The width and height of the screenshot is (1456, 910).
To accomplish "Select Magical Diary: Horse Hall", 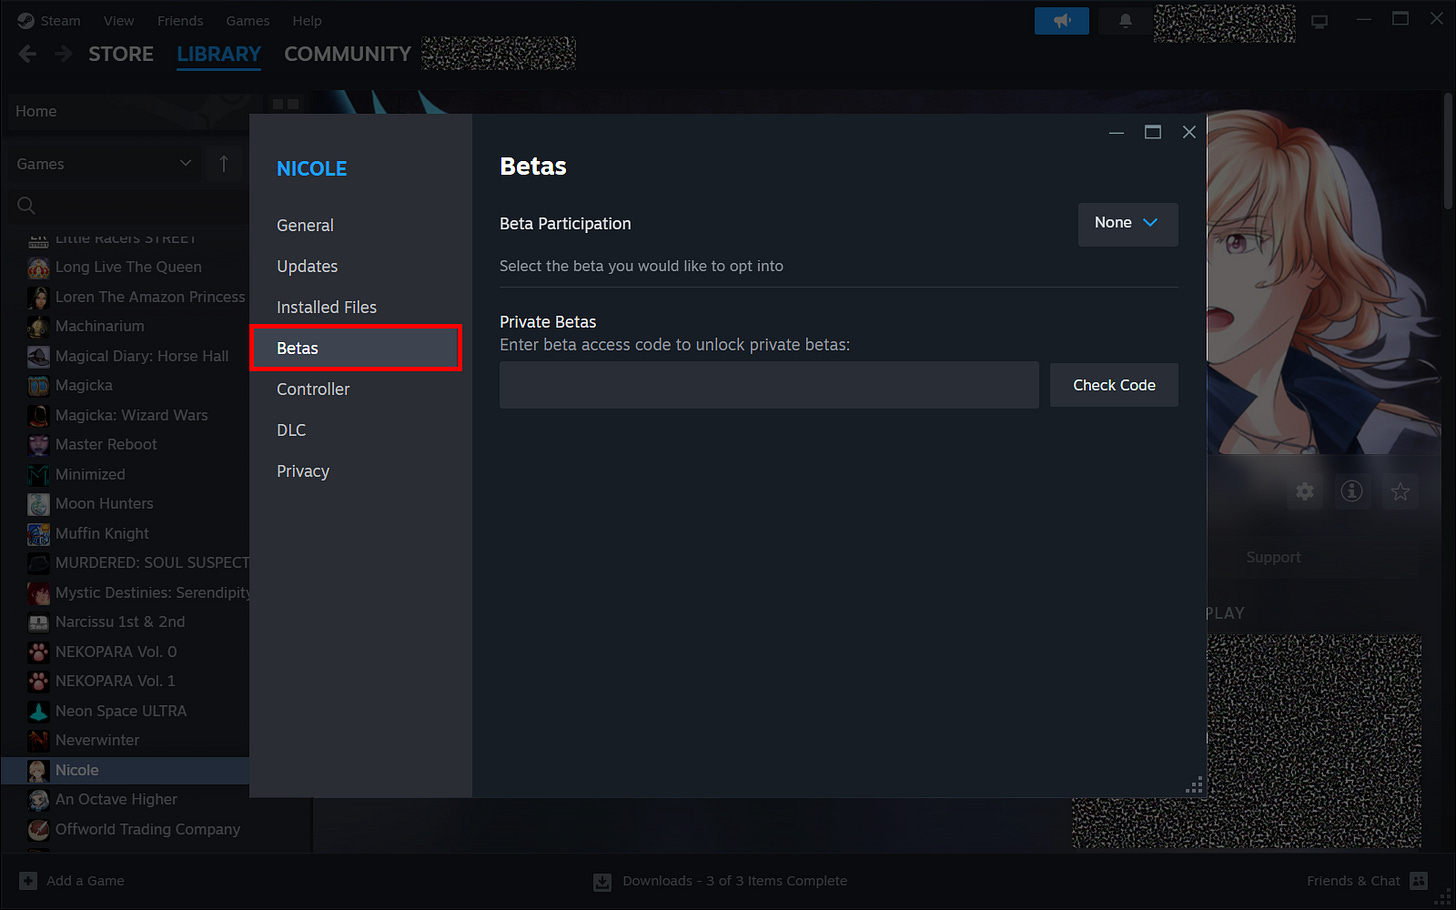I will [x=142, y=356].
